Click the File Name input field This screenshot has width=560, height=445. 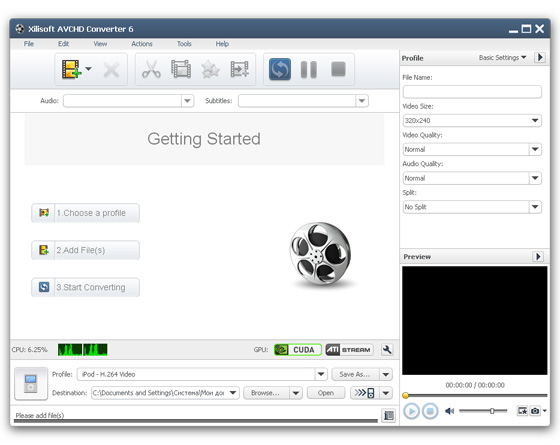472,92
